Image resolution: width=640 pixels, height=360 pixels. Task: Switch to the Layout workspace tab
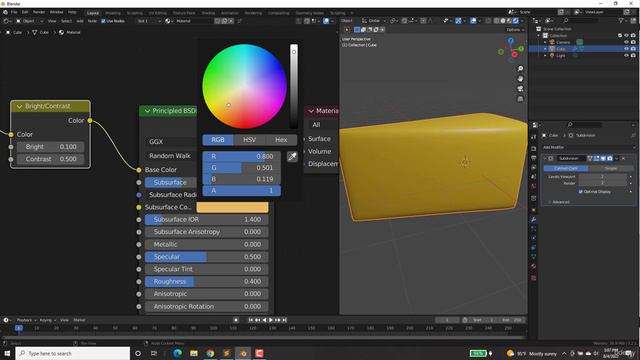(93, 13)
